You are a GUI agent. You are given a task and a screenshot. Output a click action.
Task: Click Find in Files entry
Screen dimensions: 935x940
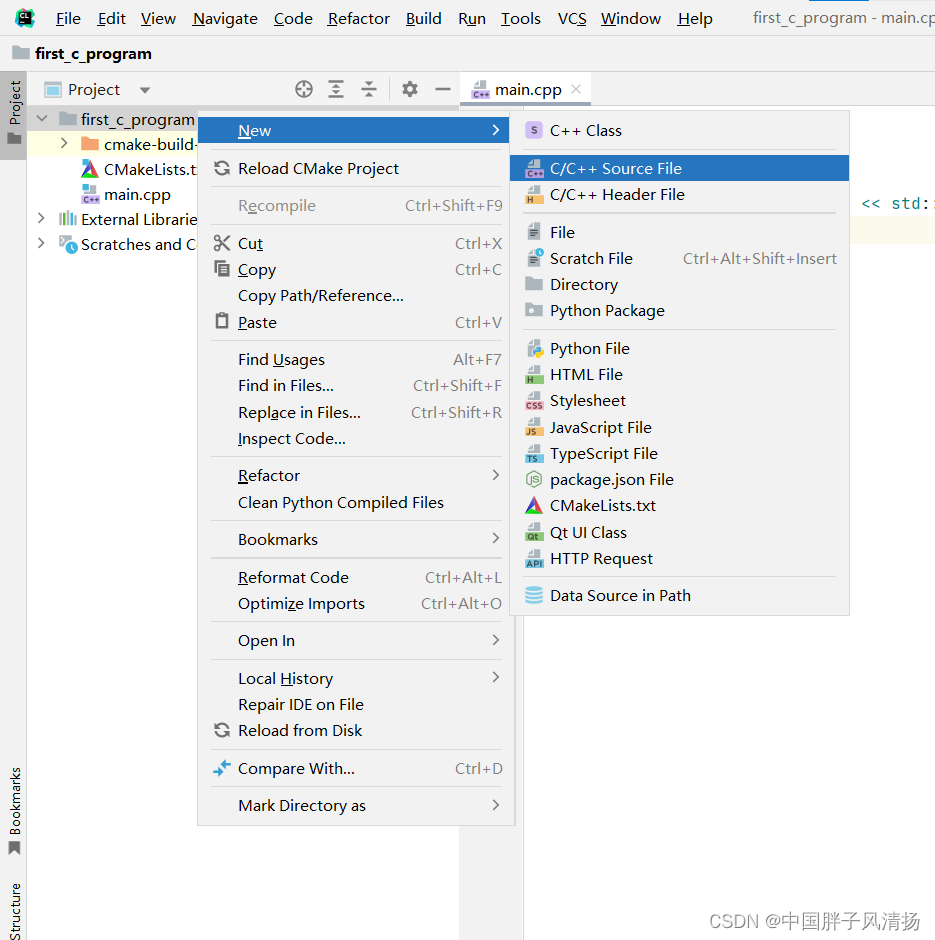point(356,385)
